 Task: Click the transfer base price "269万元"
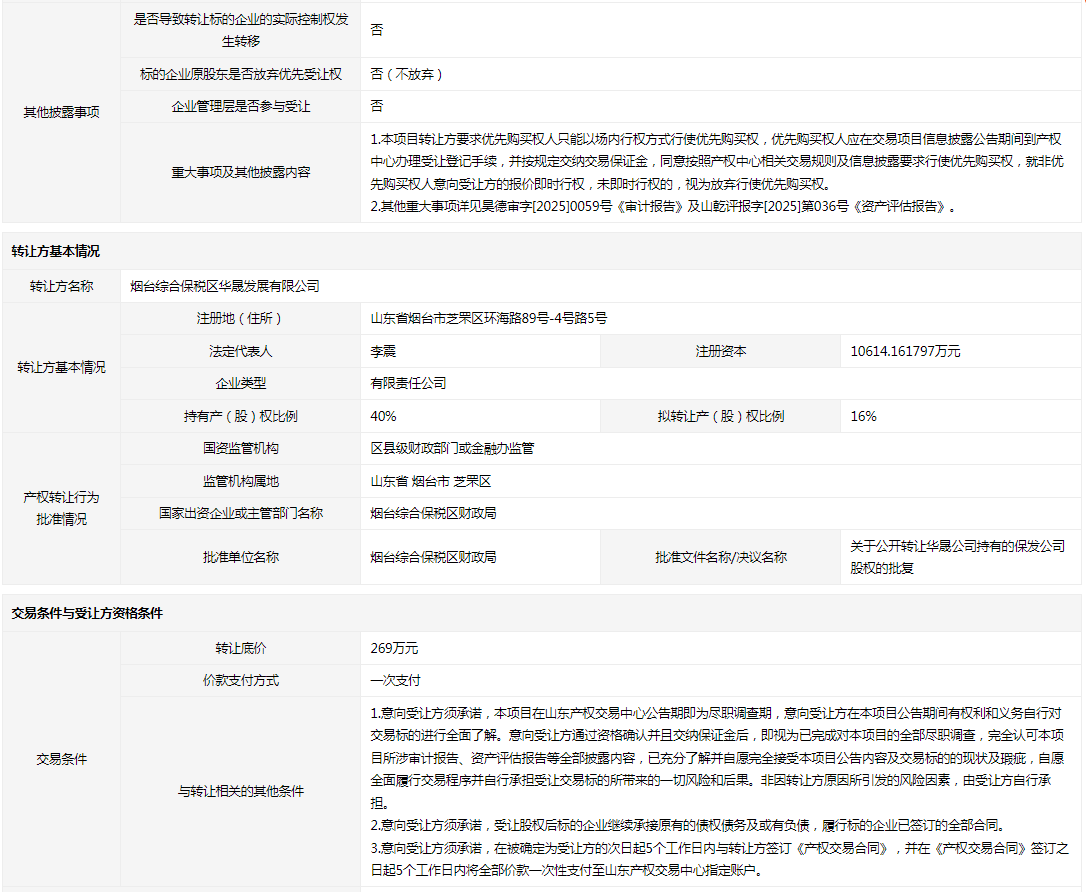[394, 648]
